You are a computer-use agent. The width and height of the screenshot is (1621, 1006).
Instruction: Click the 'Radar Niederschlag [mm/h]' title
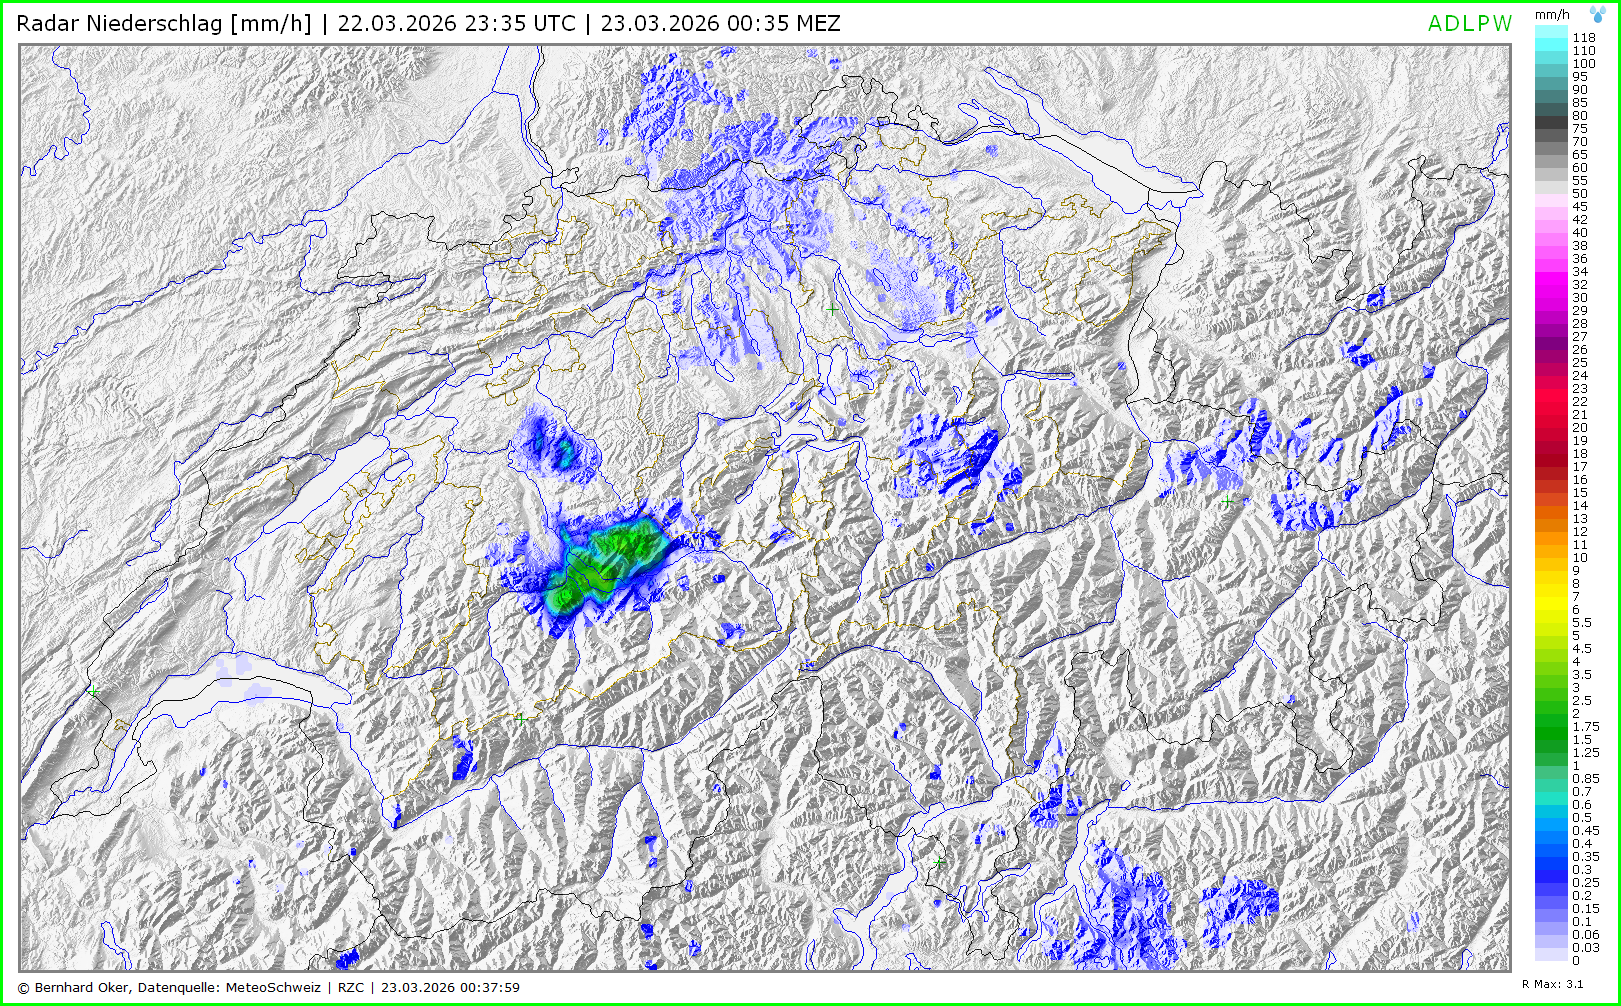[164, 23]
